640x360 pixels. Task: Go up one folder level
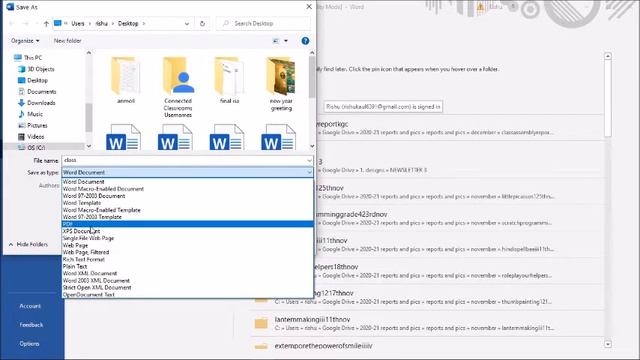coord(46,24)
